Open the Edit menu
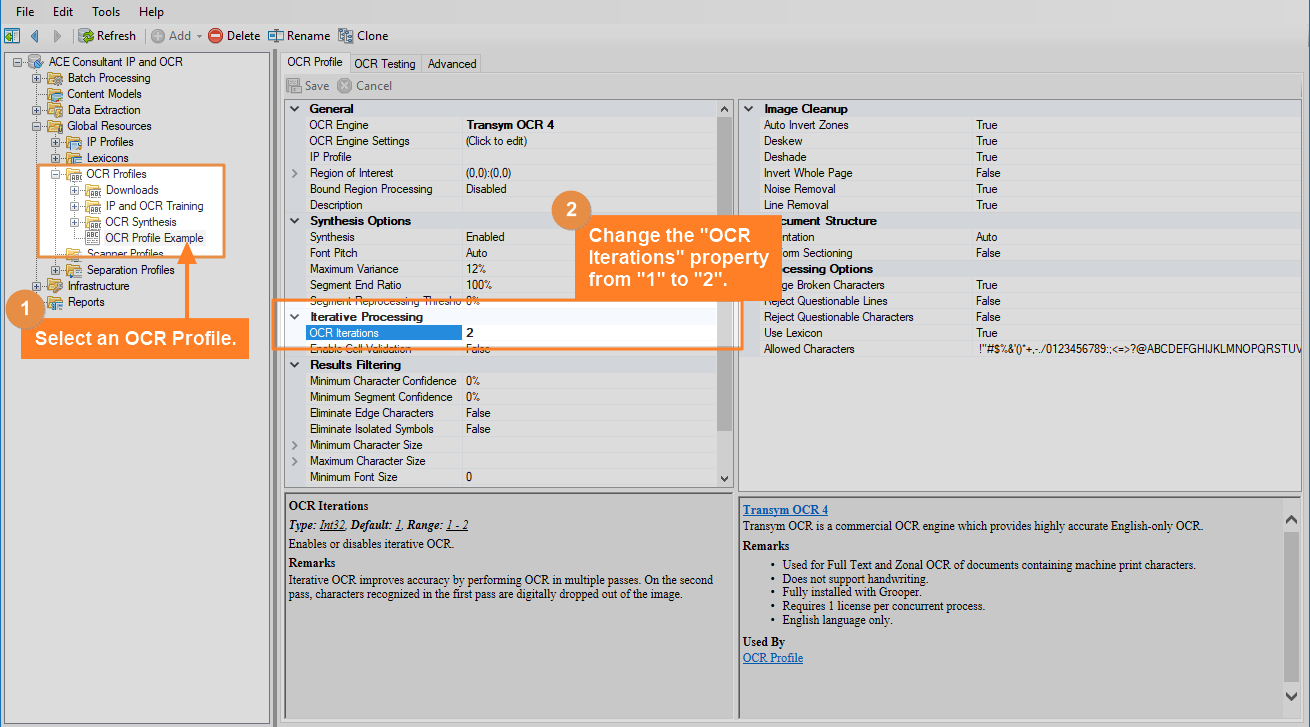 tap(63, 12)
